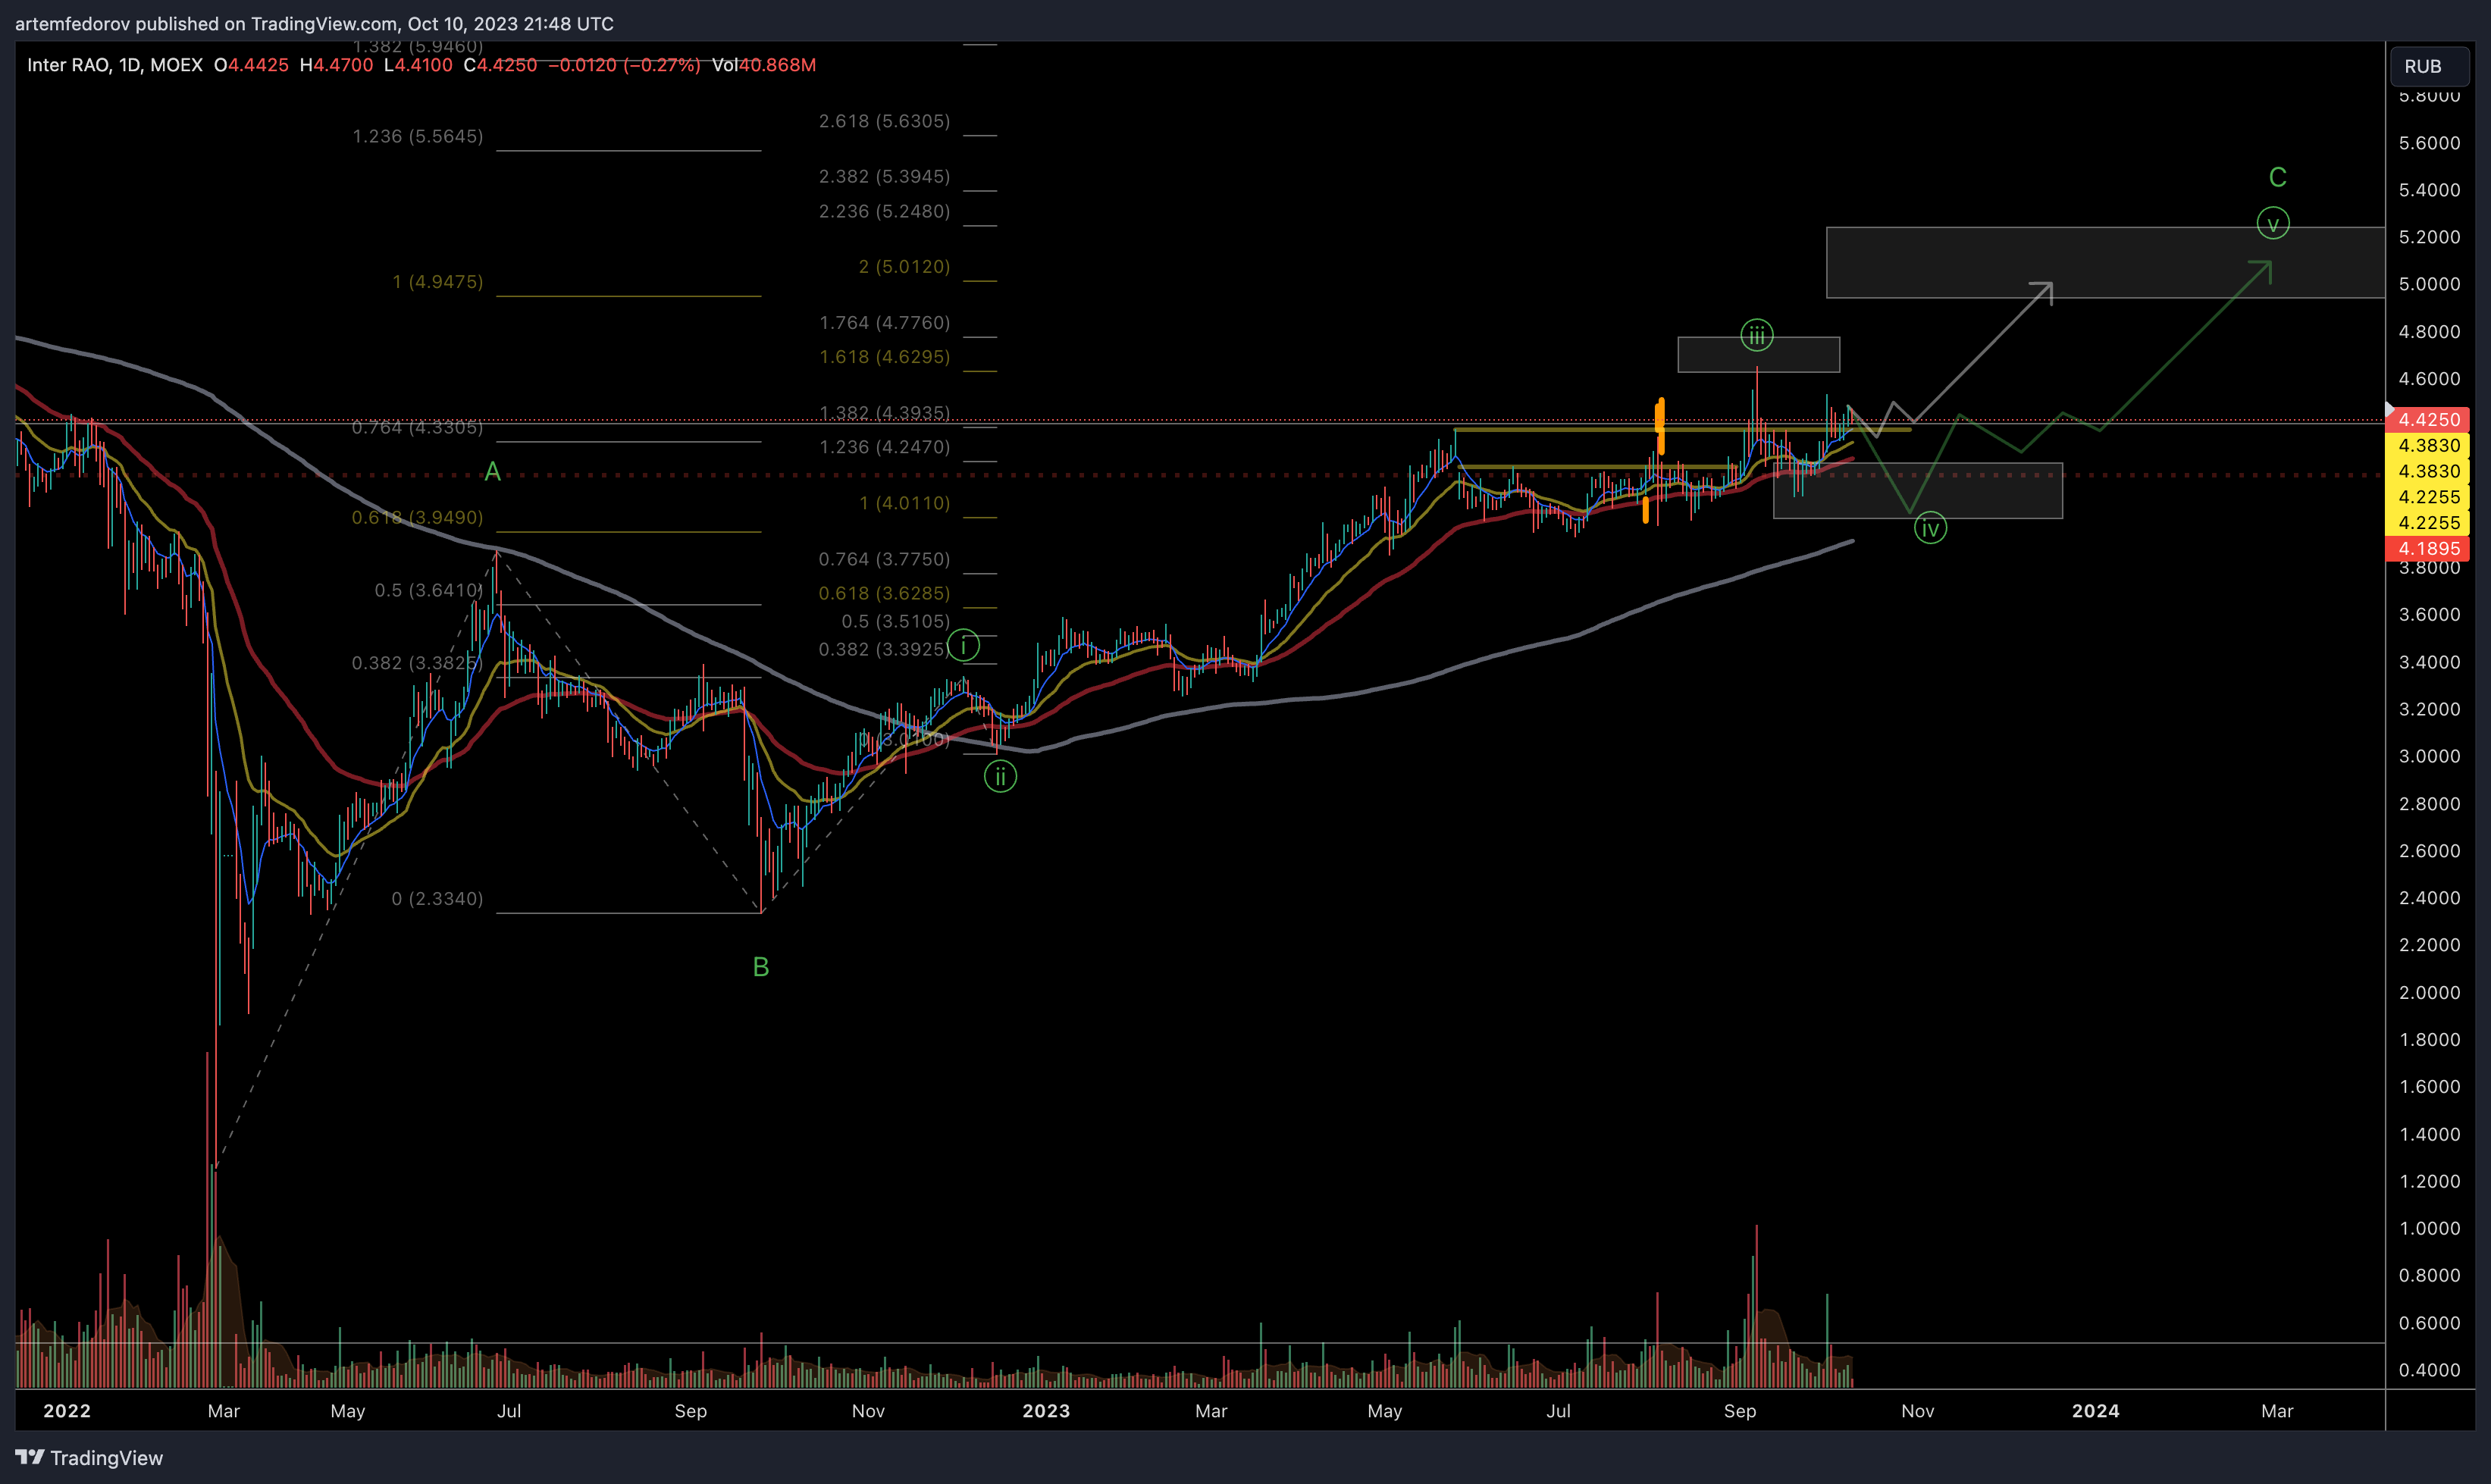Select the Fibonacci label 0.764 (3.7750)
Image resolution: width=2491 pixels, height=1484 pixels.
click(884, 559)
